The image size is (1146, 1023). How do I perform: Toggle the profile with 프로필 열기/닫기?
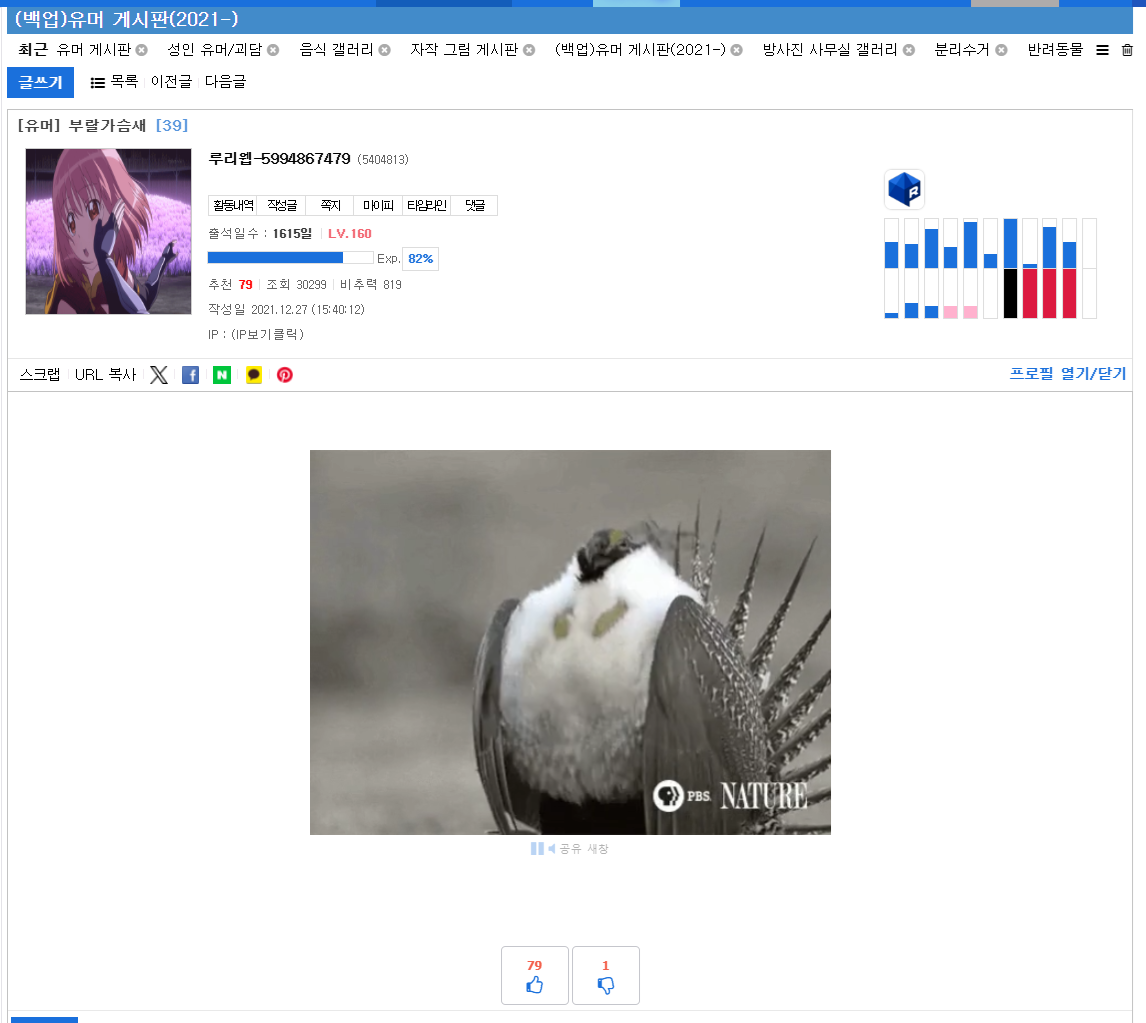click(x=1067, y=374)
